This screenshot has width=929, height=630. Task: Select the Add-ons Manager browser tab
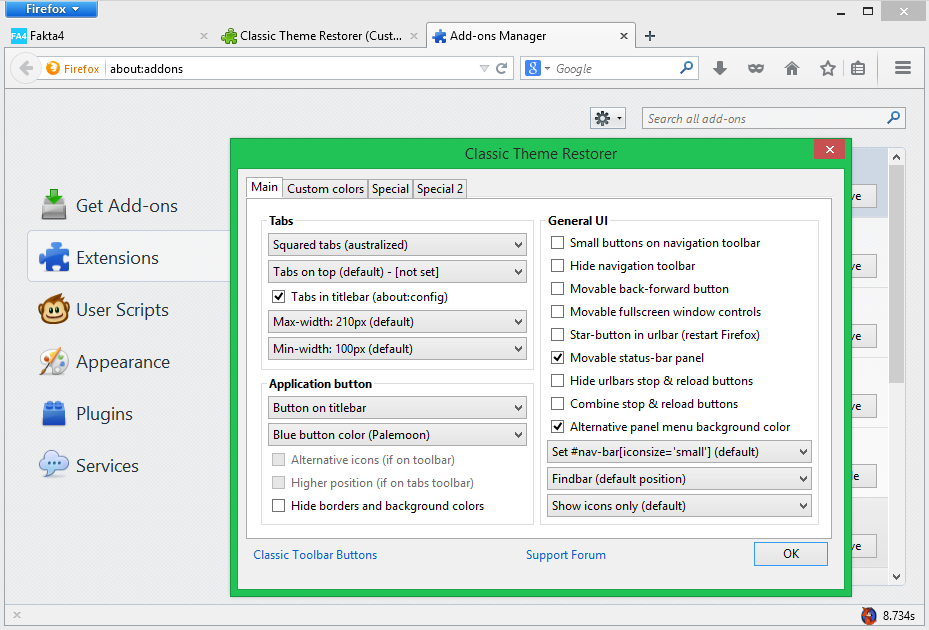click(530, 36)
